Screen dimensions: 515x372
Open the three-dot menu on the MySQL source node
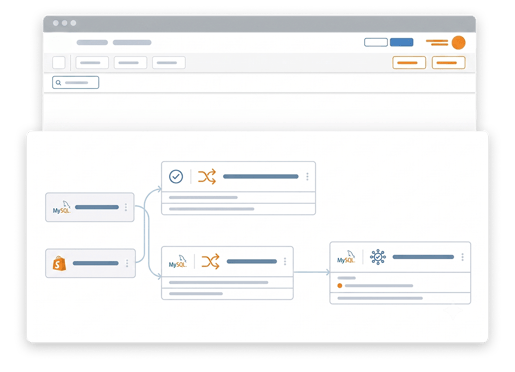pyautogui.click(x=126, y=207)
